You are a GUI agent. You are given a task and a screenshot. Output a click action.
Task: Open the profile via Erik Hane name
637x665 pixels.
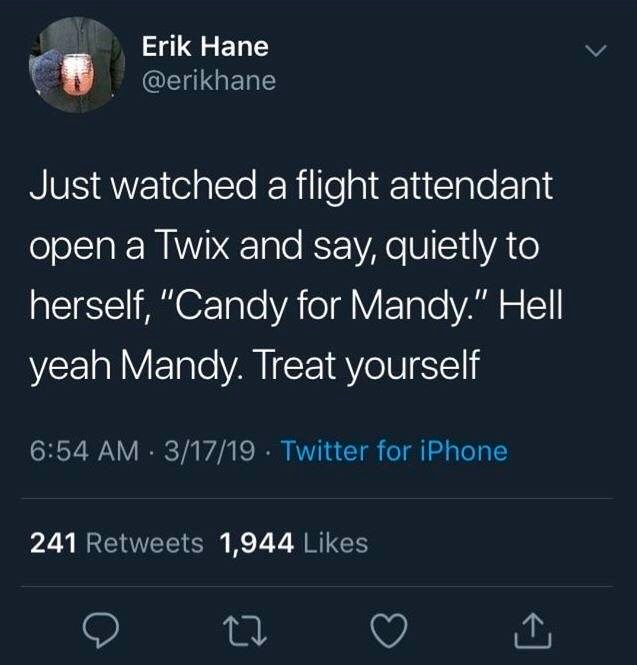pyautogui.click(x=205, y=46)
